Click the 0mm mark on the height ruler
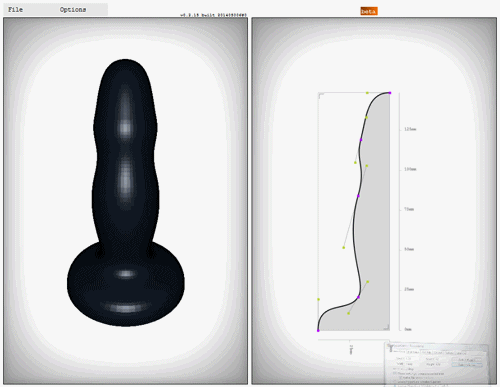 click(x=408, y=329)
